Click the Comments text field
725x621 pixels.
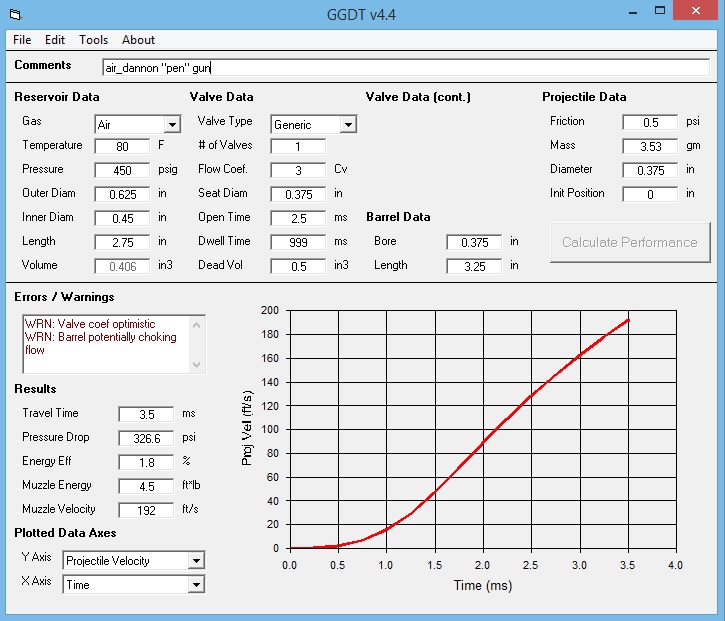point(406,68)
